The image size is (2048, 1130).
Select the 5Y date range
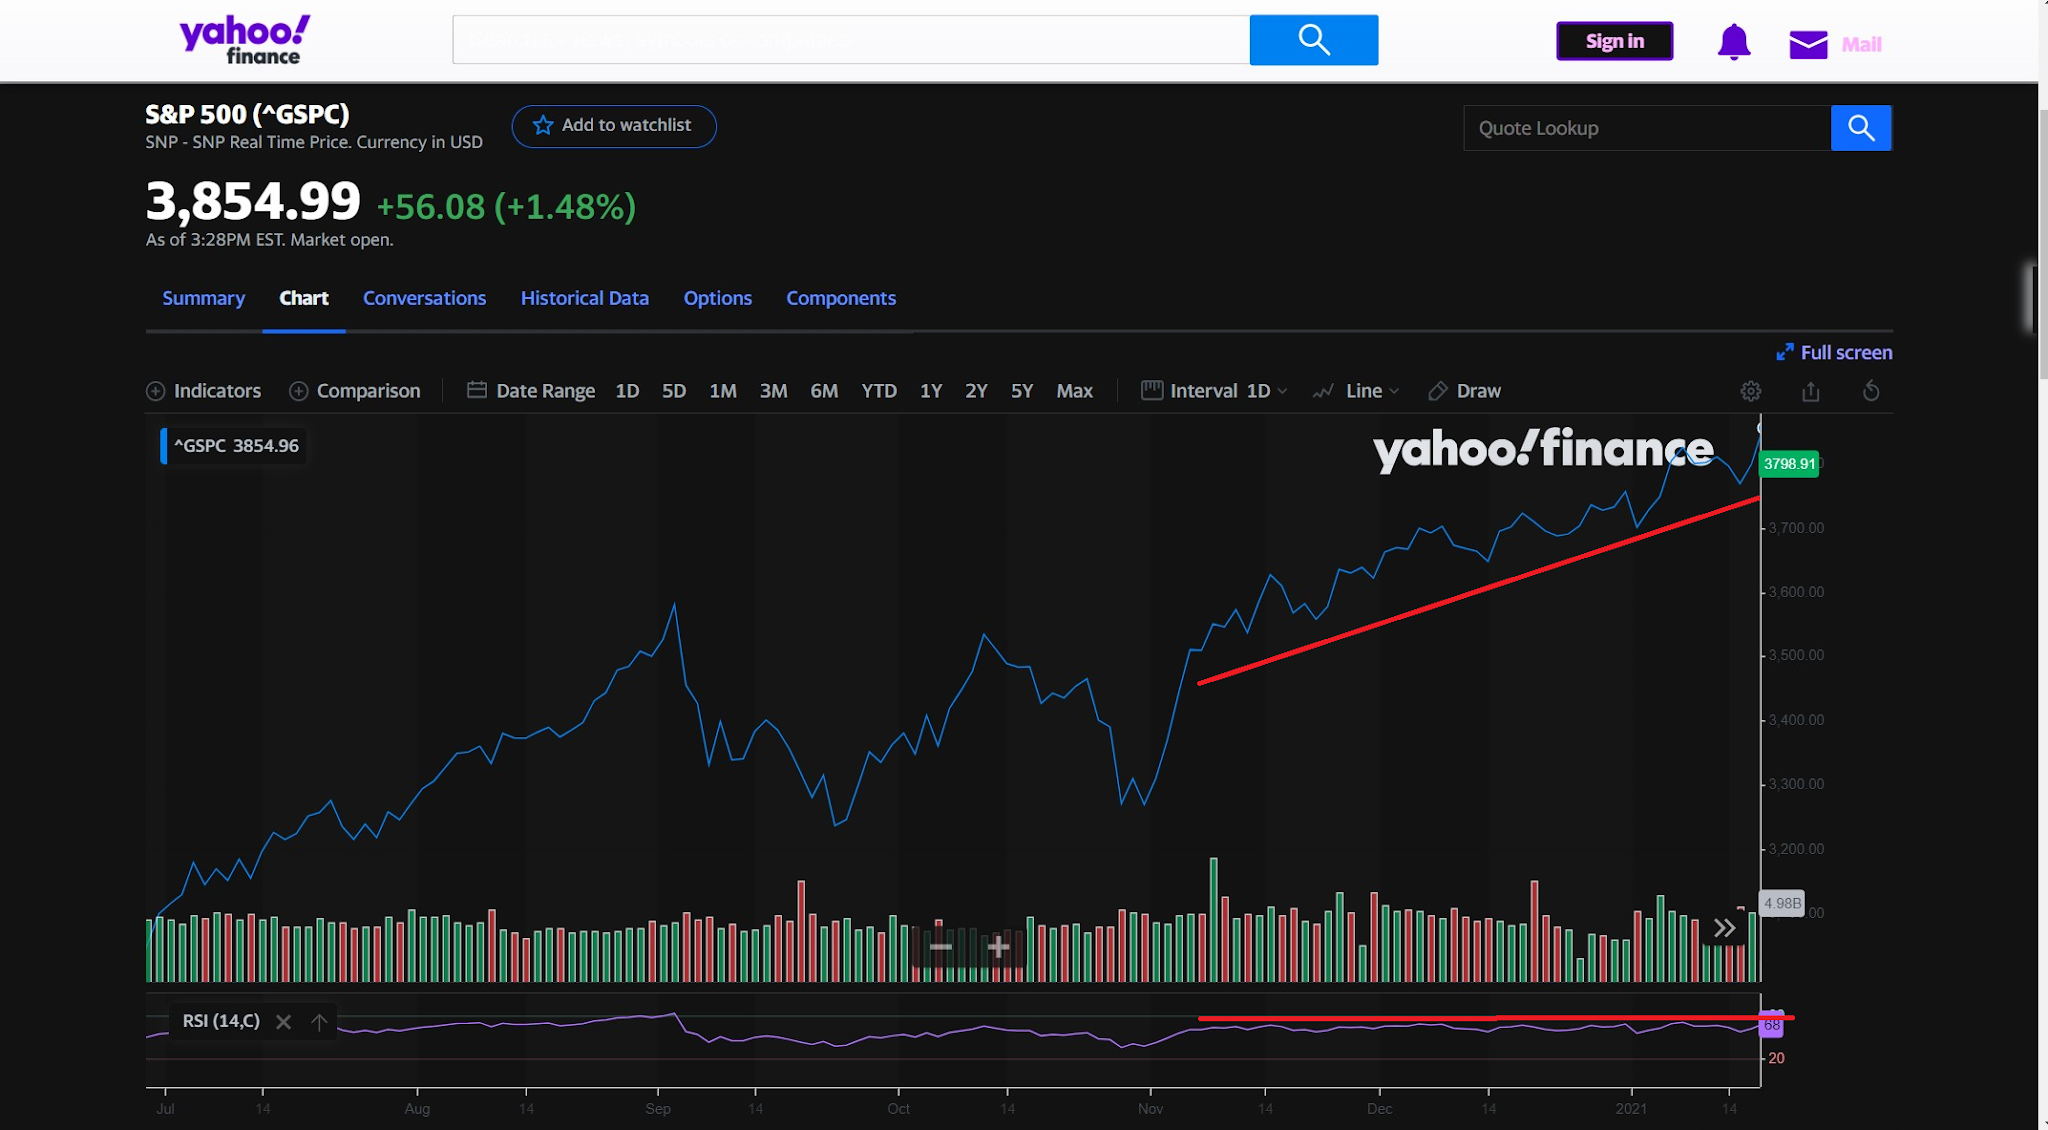tap(1021, 391)
